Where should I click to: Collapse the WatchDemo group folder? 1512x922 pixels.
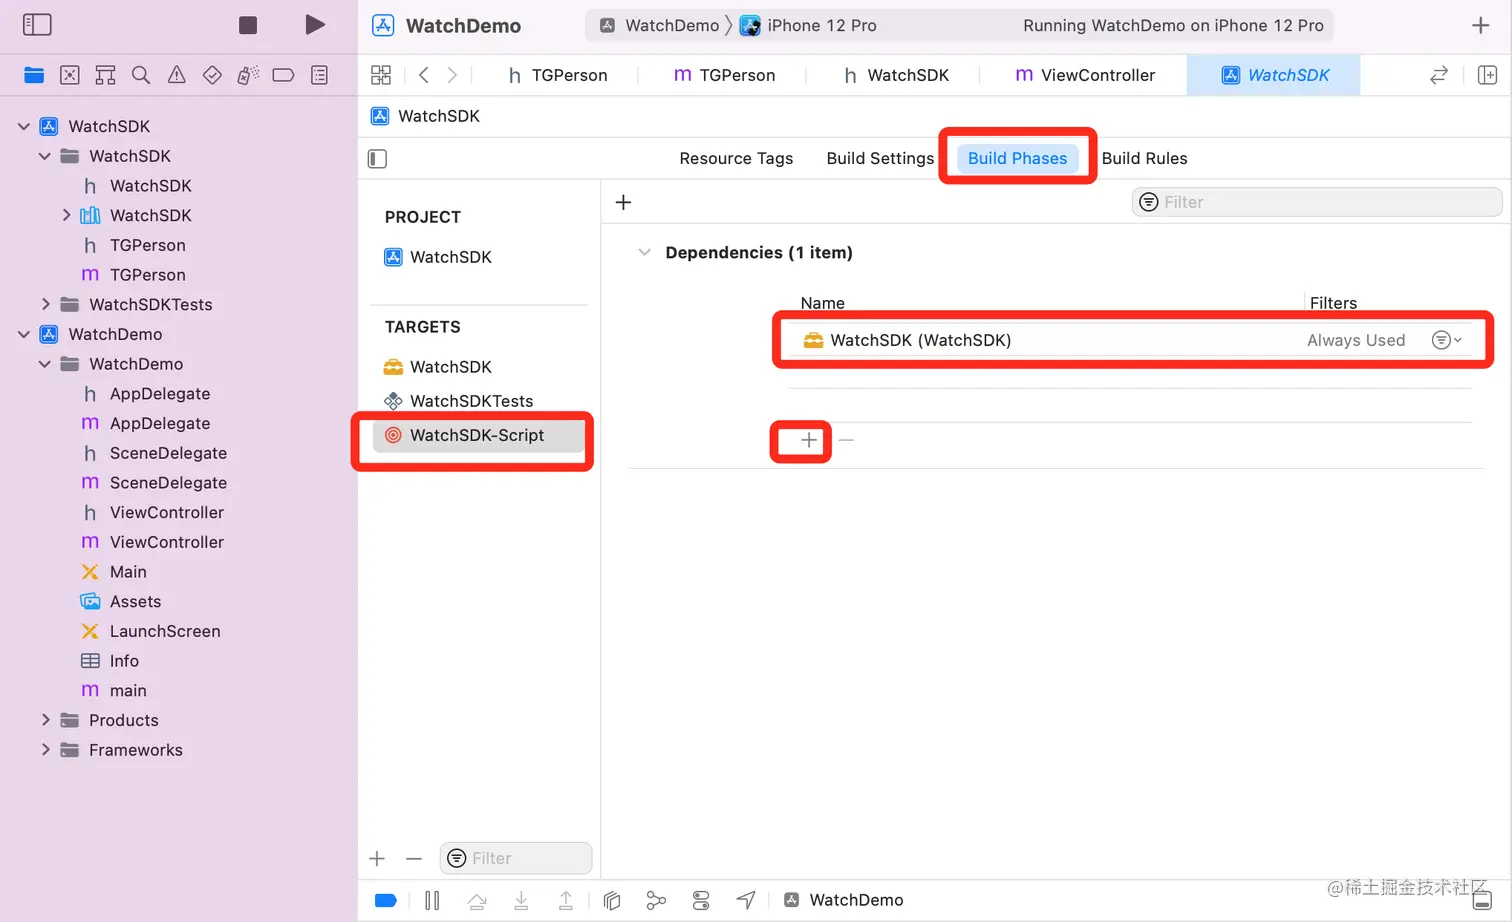pos(45,364)
